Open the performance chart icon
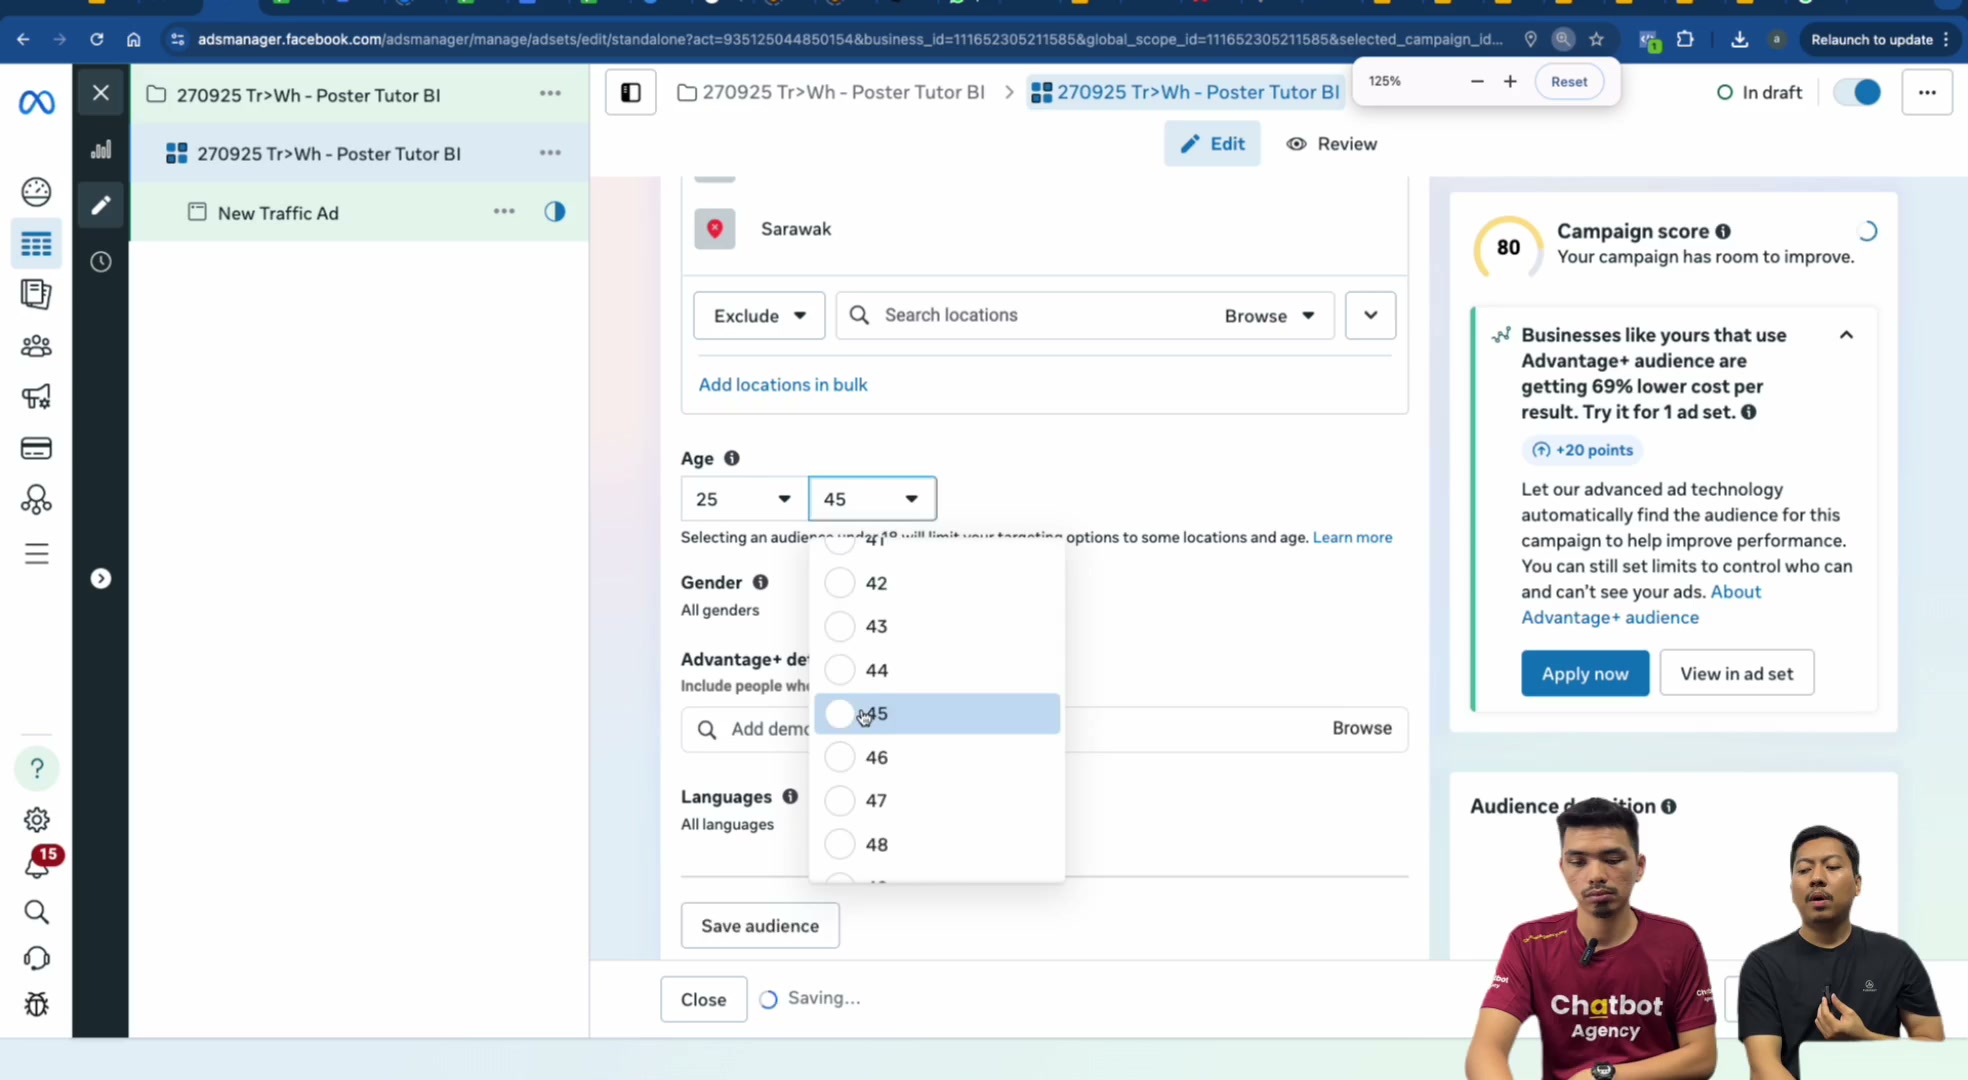The height and width of the screenshot is (1080, 1968). coord(101,150)
